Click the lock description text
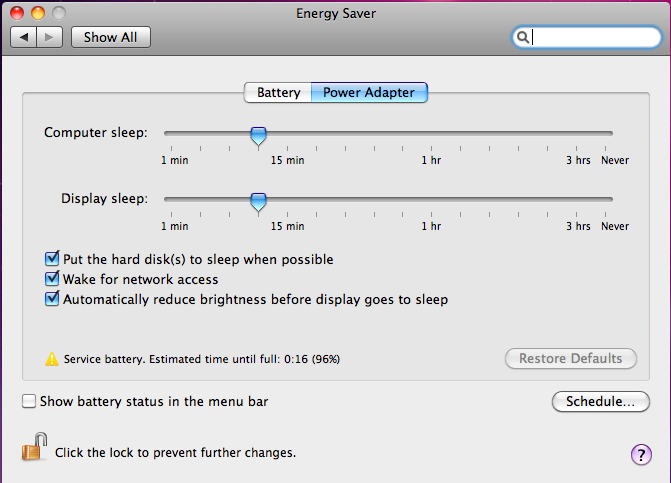The width and height of the screenshot is (671, 483). [x=175, y=453]
